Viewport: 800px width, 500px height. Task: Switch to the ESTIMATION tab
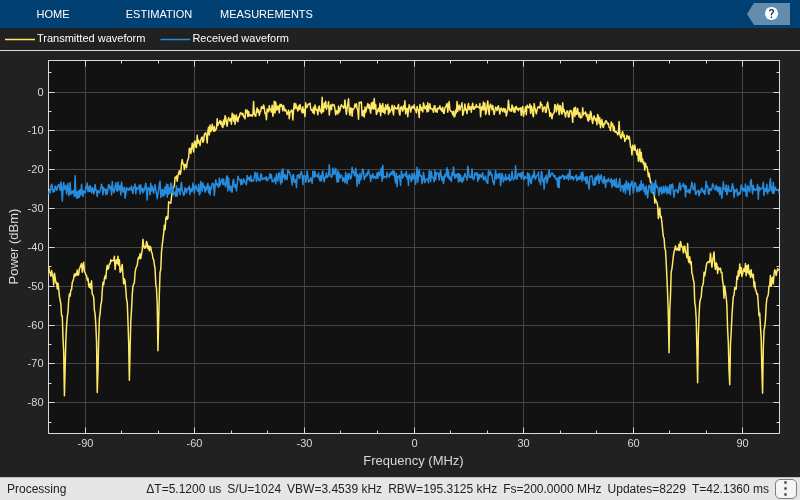pos(159,14)
